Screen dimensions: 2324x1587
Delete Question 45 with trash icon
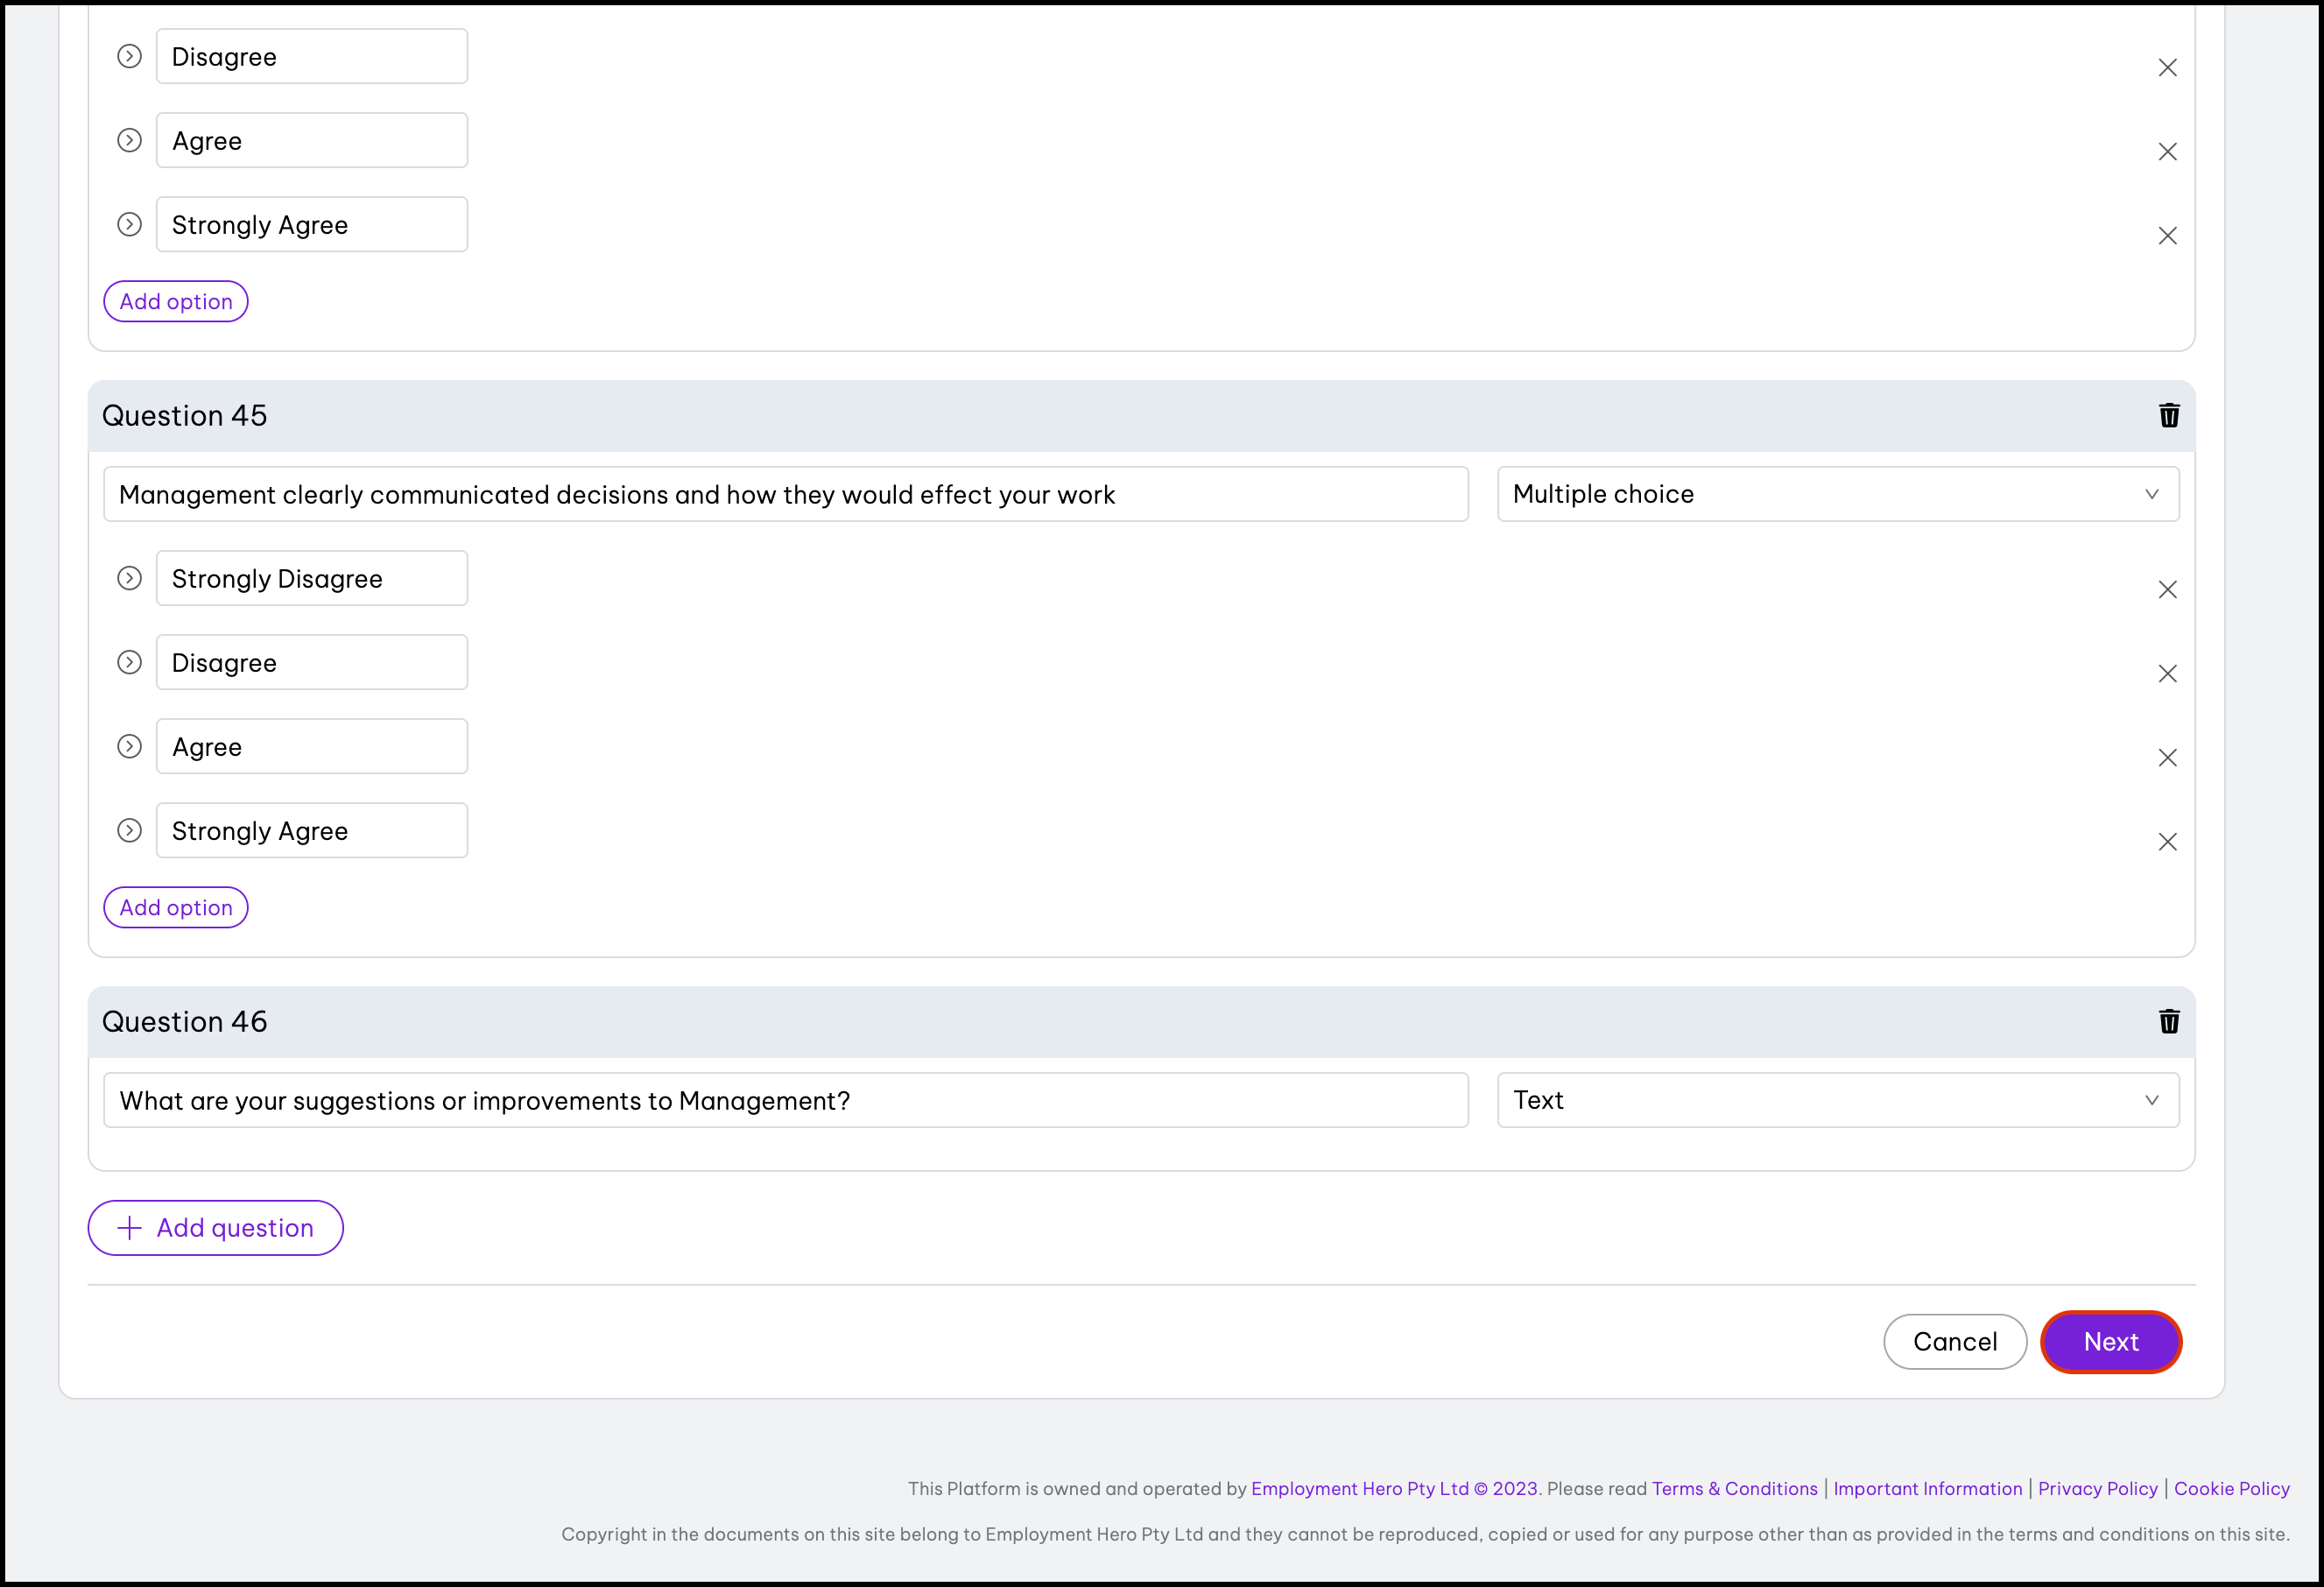coord(2168,416)
